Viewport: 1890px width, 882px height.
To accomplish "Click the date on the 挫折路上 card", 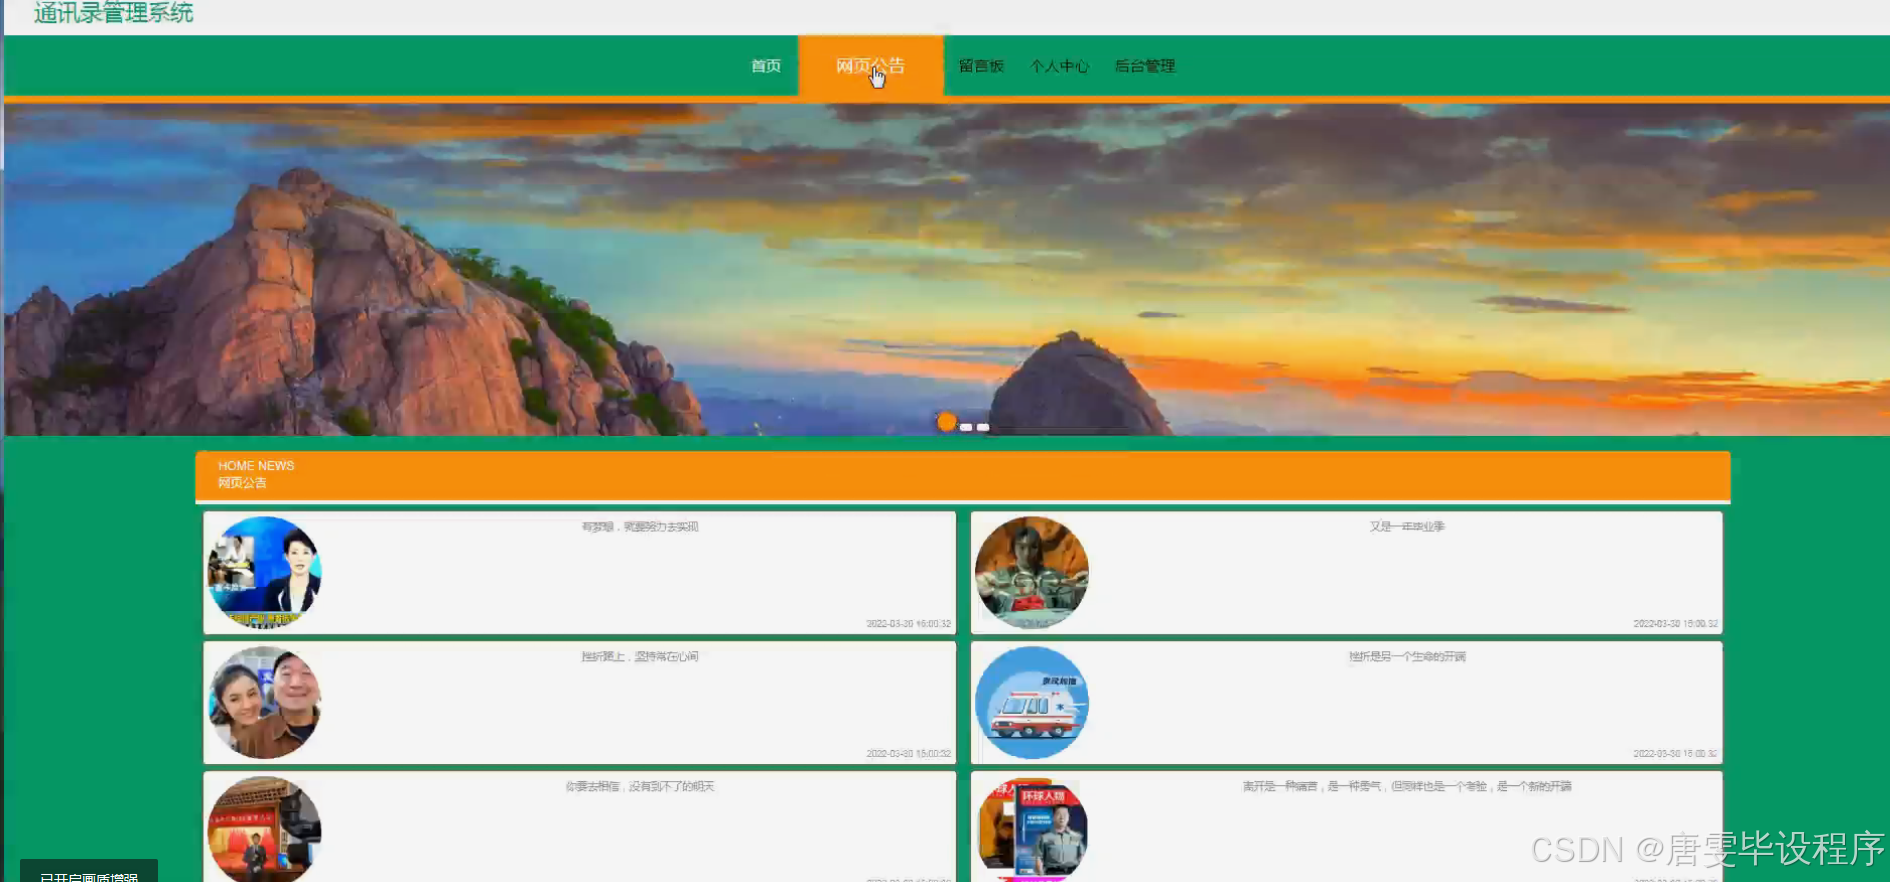I will [908, 754].
